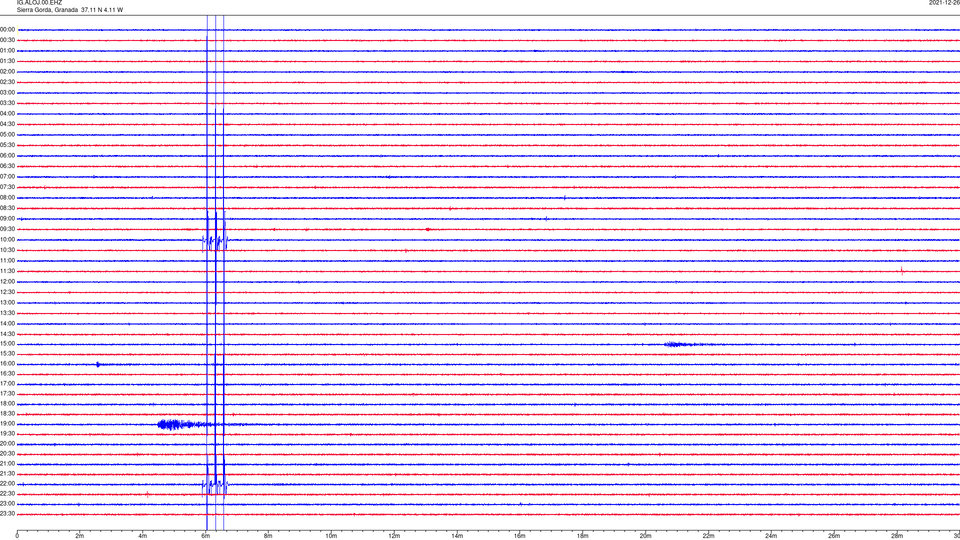The height and width of the screenshot is (540, 960).
Task: Click the 10:30 trace time label
Action: [7, 250]
